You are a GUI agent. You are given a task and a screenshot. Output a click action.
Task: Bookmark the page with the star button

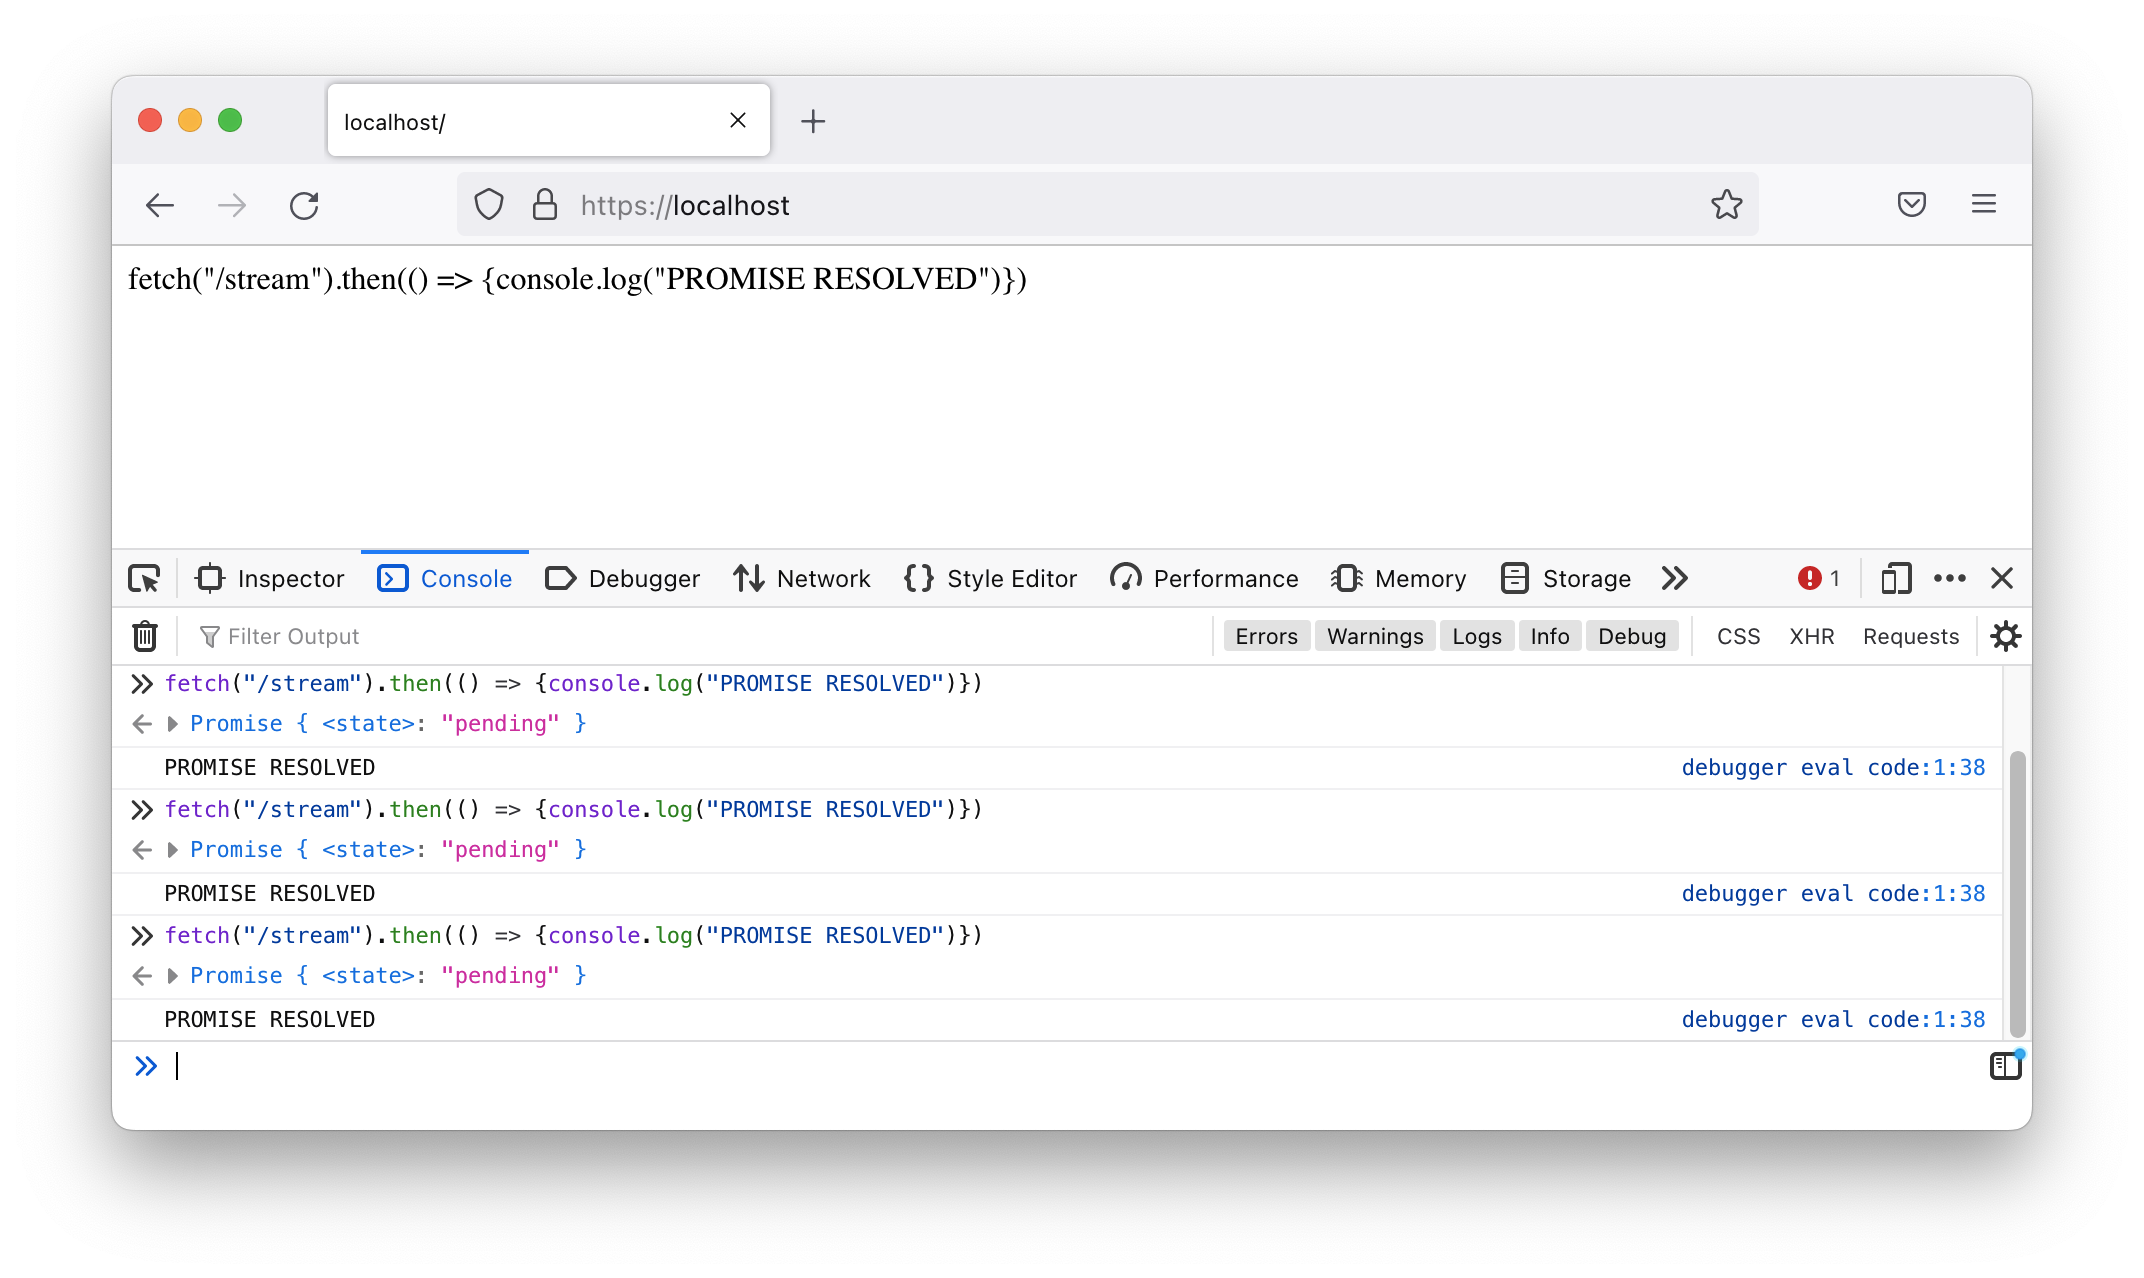[1727, 204]
